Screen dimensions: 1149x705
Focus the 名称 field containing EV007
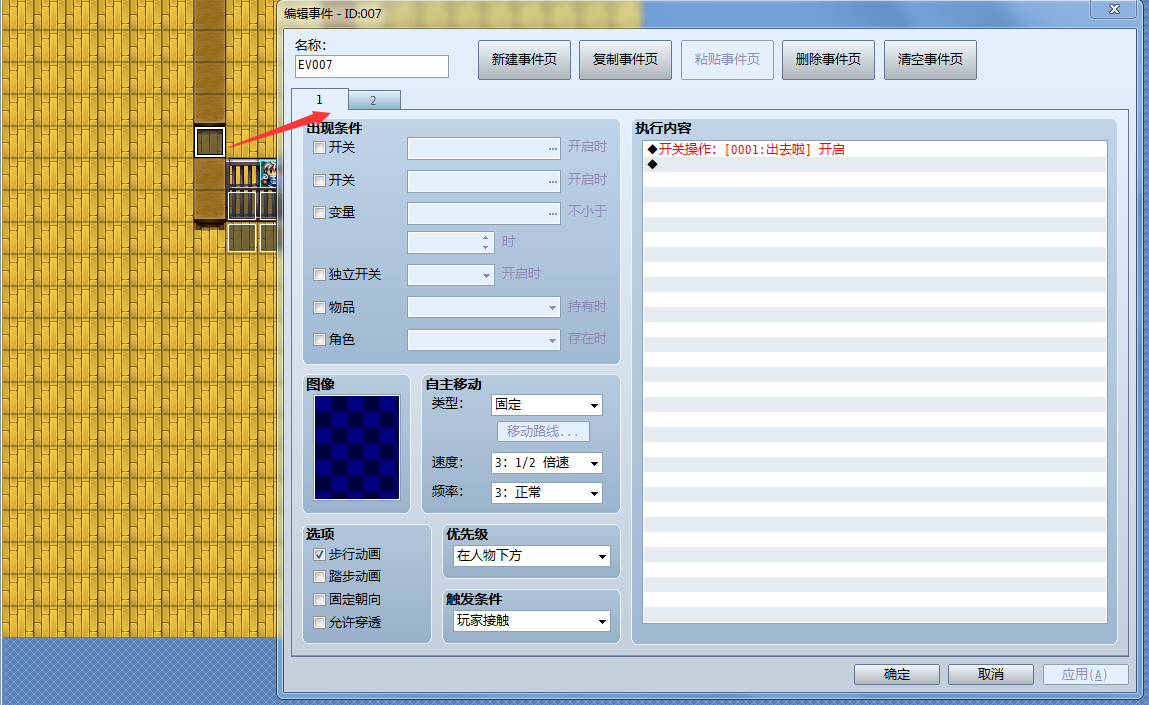(372, 66)
